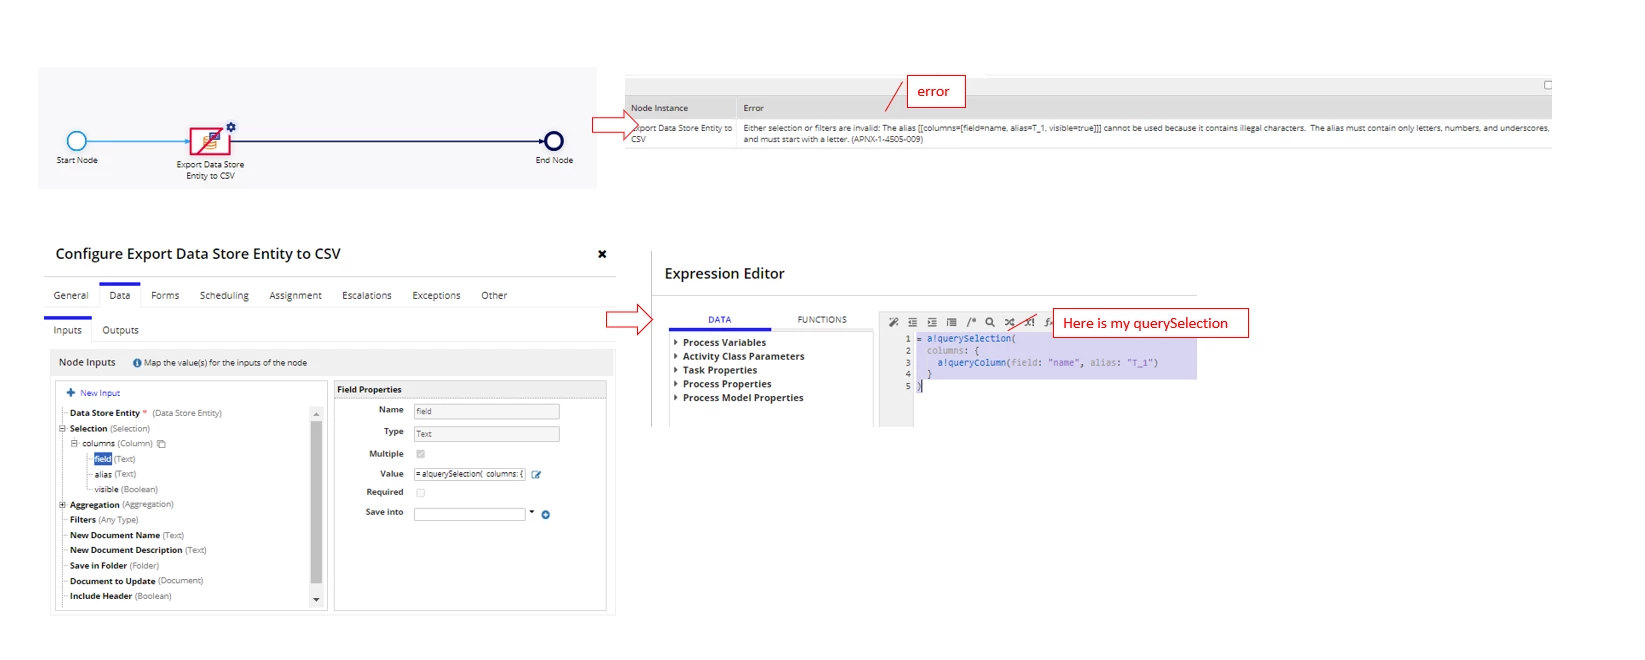
Task: Click the Start Node circle in the diagram
Action: (x=77, y=141)
